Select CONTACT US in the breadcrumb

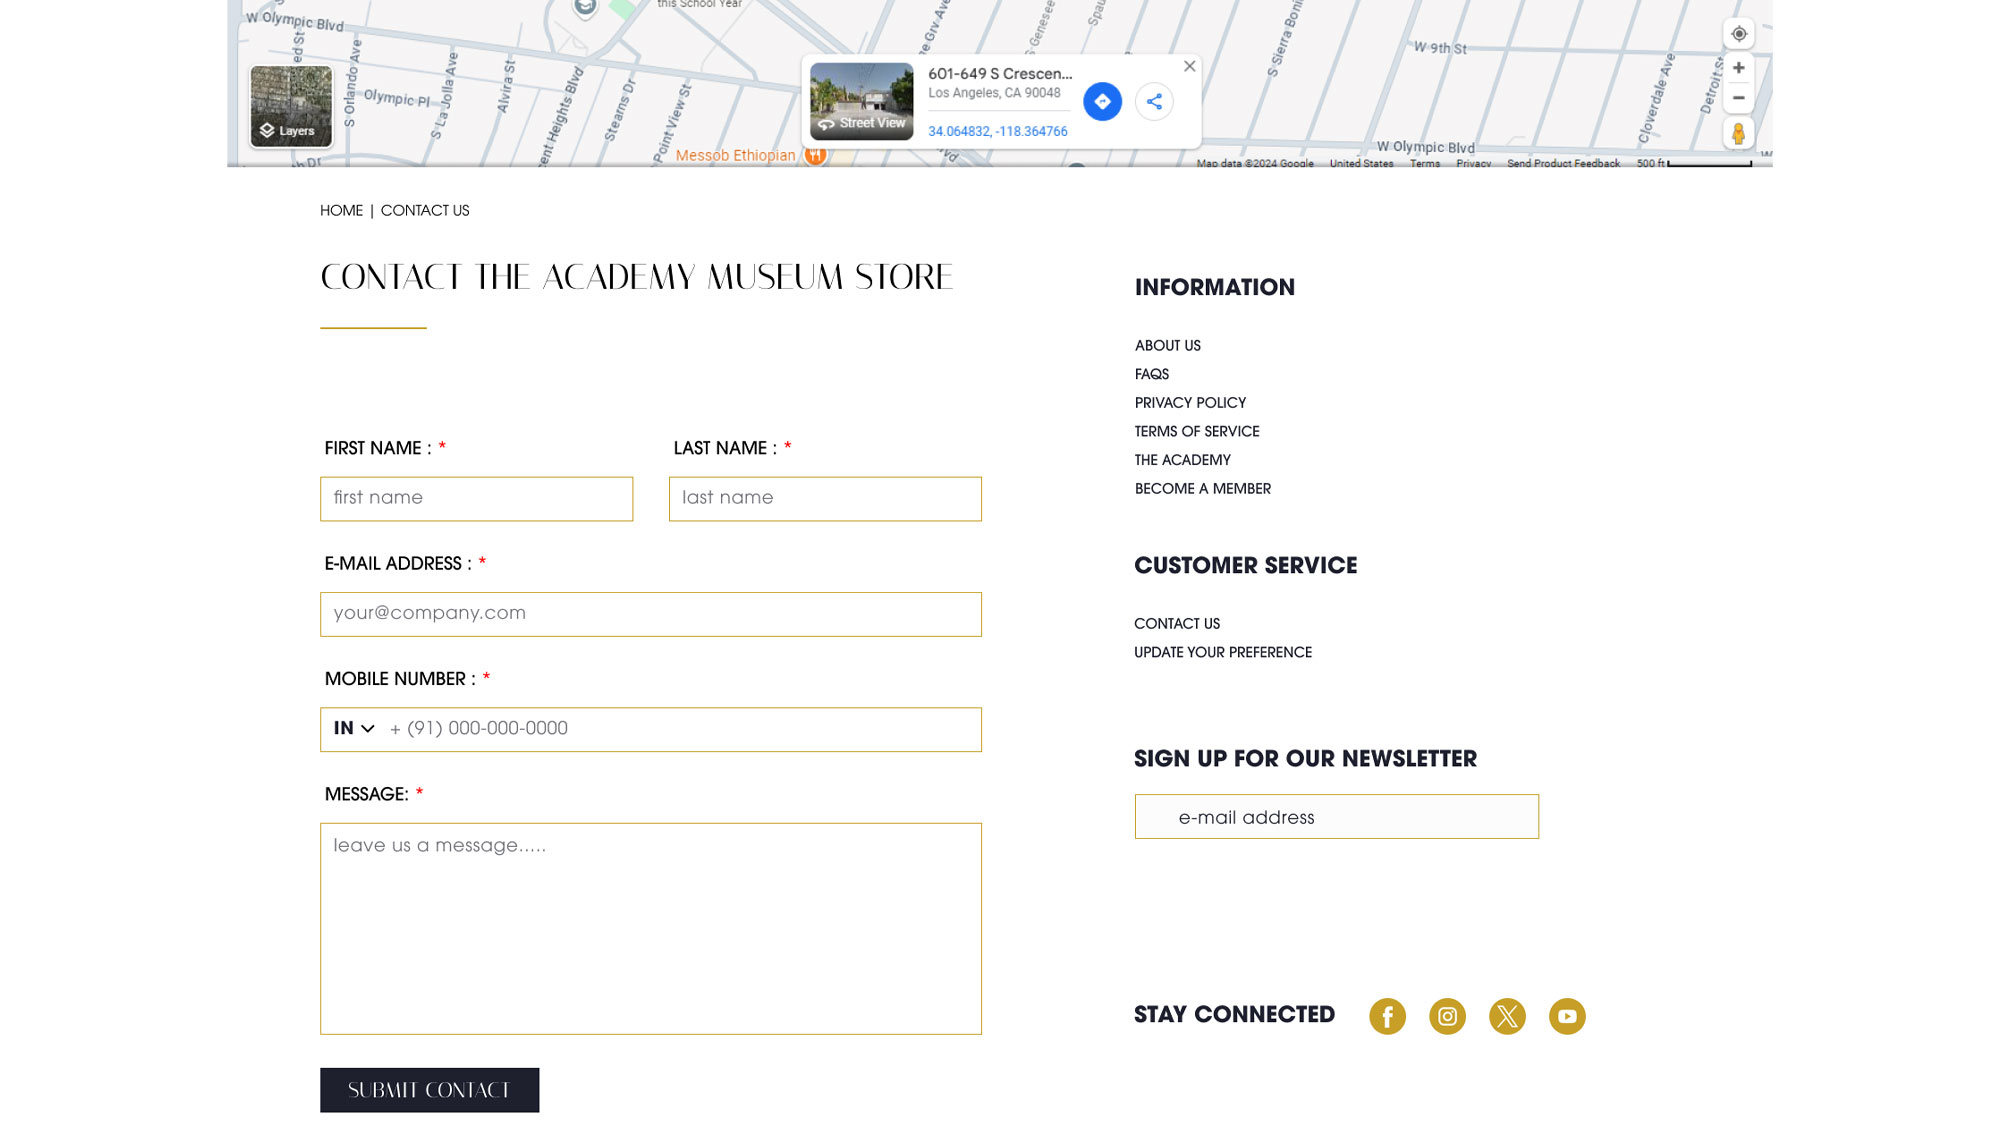pos(424,210)
